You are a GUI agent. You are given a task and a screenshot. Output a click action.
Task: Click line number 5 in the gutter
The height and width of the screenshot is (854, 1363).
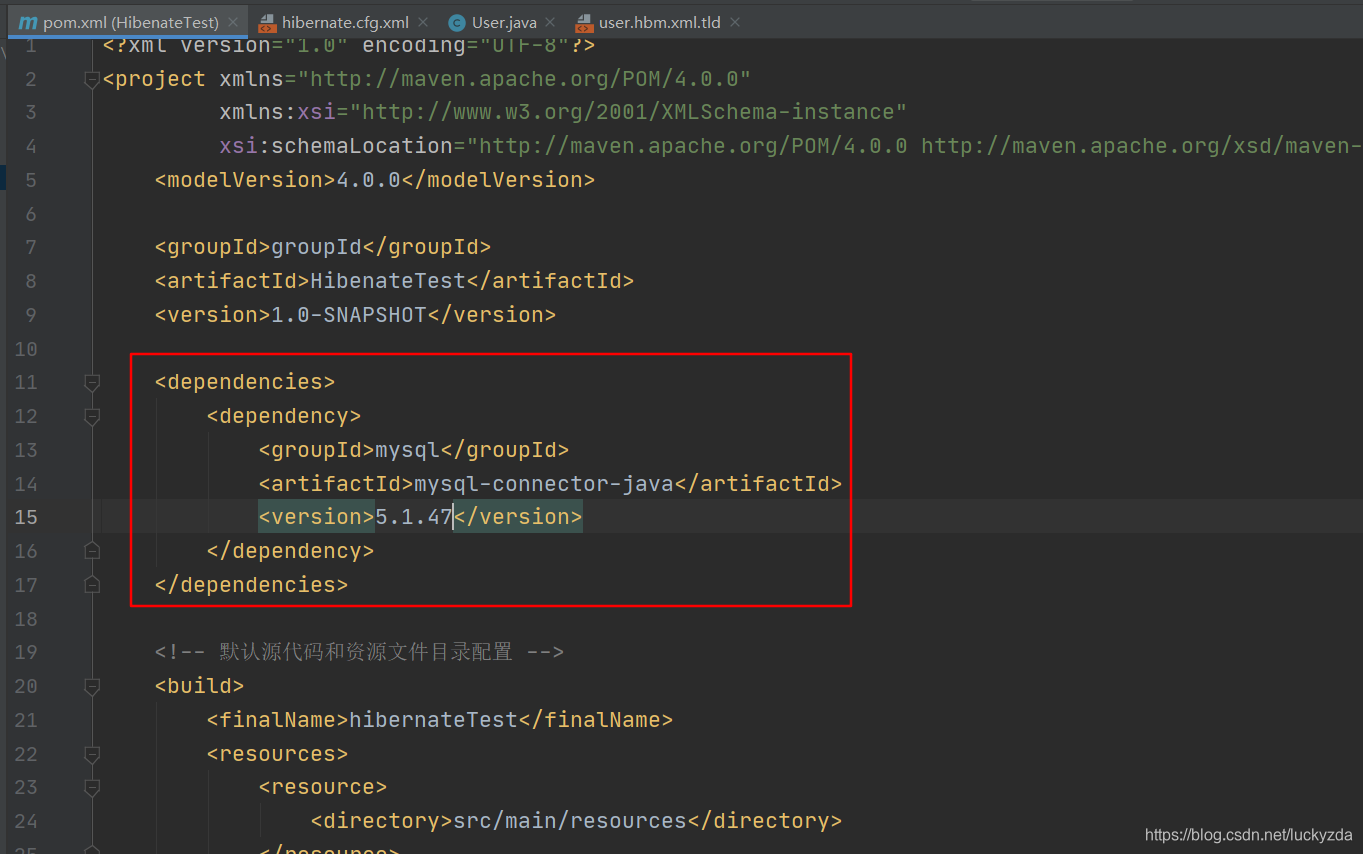(x=31, y=180)
